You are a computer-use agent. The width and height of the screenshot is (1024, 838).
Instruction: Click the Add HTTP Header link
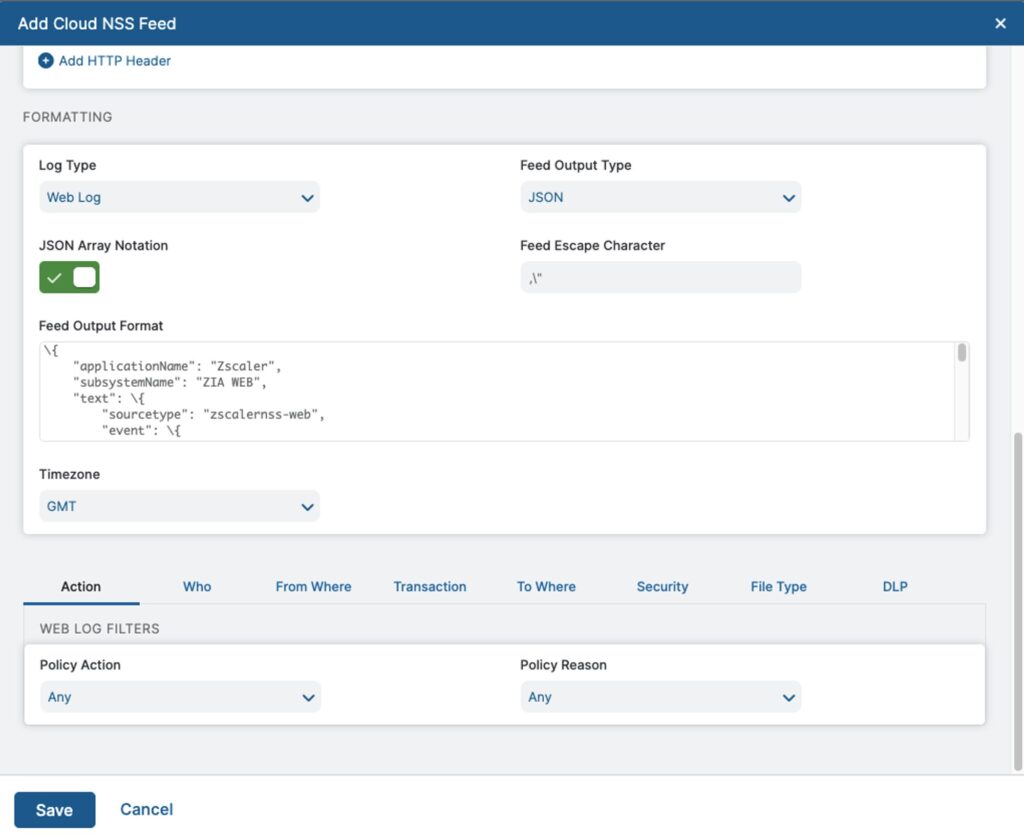click(x=115, y=61)
